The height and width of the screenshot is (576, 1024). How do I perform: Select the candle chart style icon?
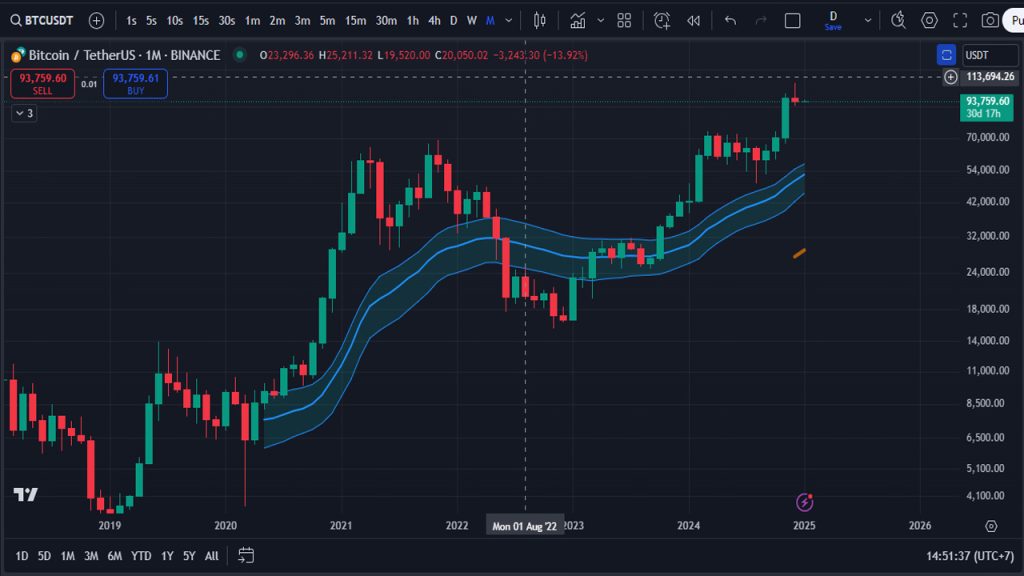point(539,19)
